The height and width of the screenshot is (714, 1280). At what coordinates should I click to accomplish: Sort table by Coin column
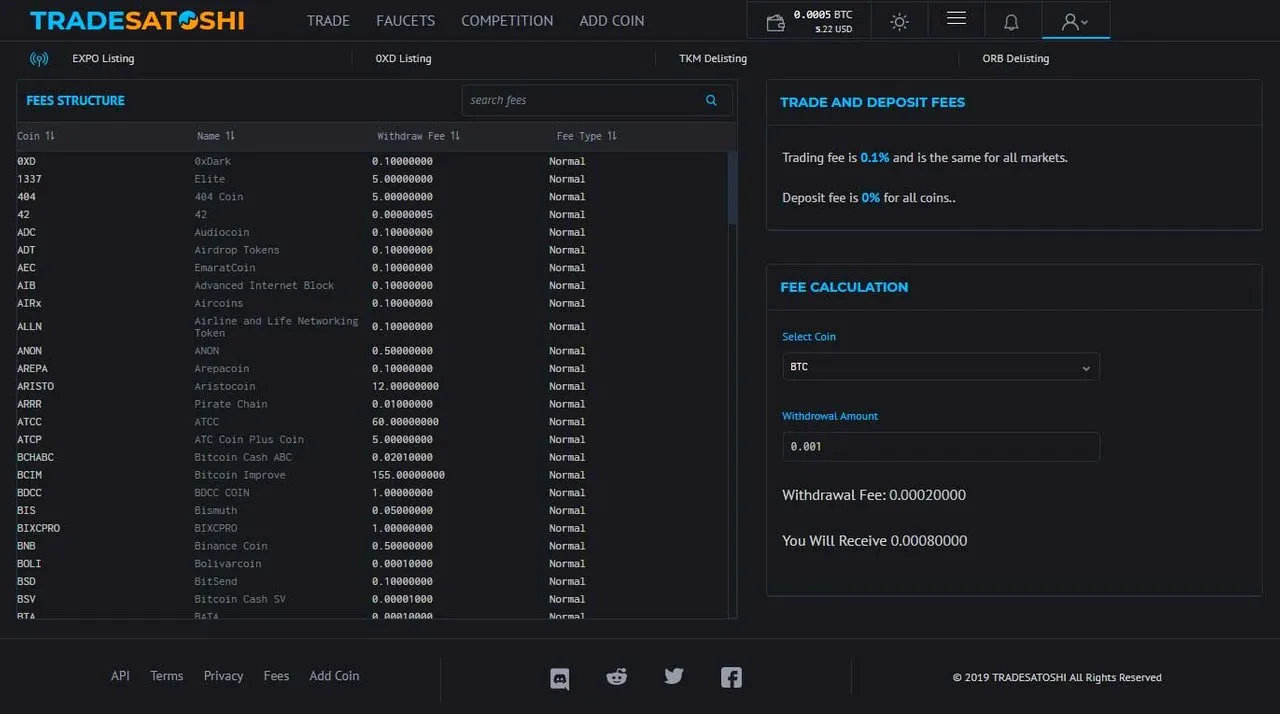point(36,136)
